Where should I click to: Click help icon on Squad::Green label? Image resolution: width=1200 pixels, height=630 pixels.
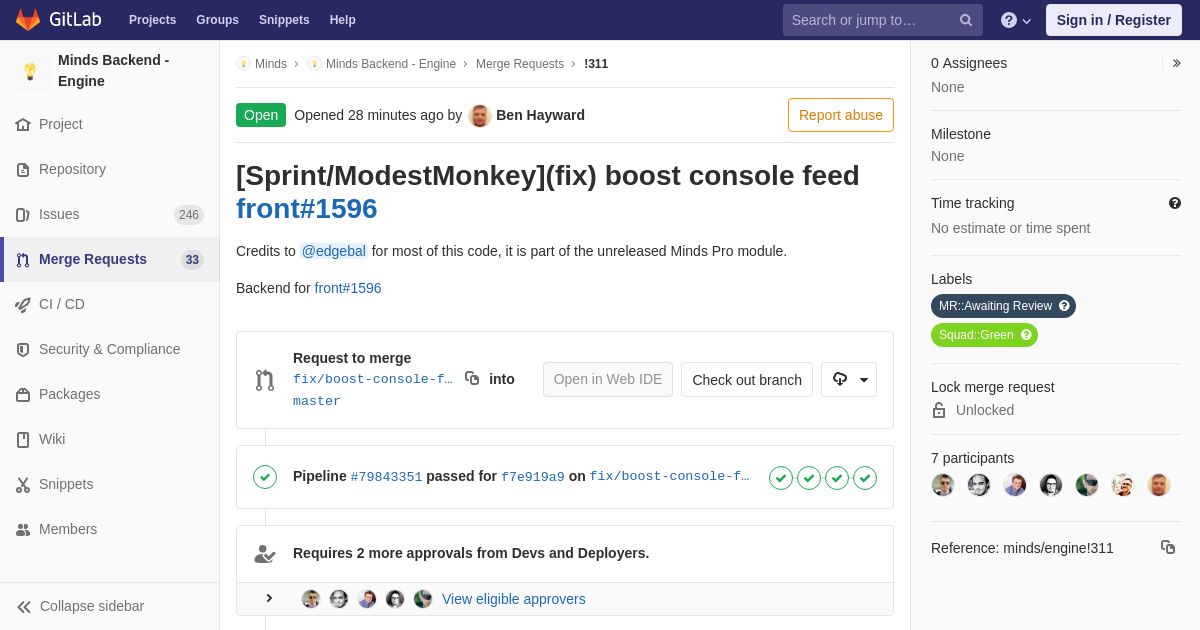click(1026, 335)
